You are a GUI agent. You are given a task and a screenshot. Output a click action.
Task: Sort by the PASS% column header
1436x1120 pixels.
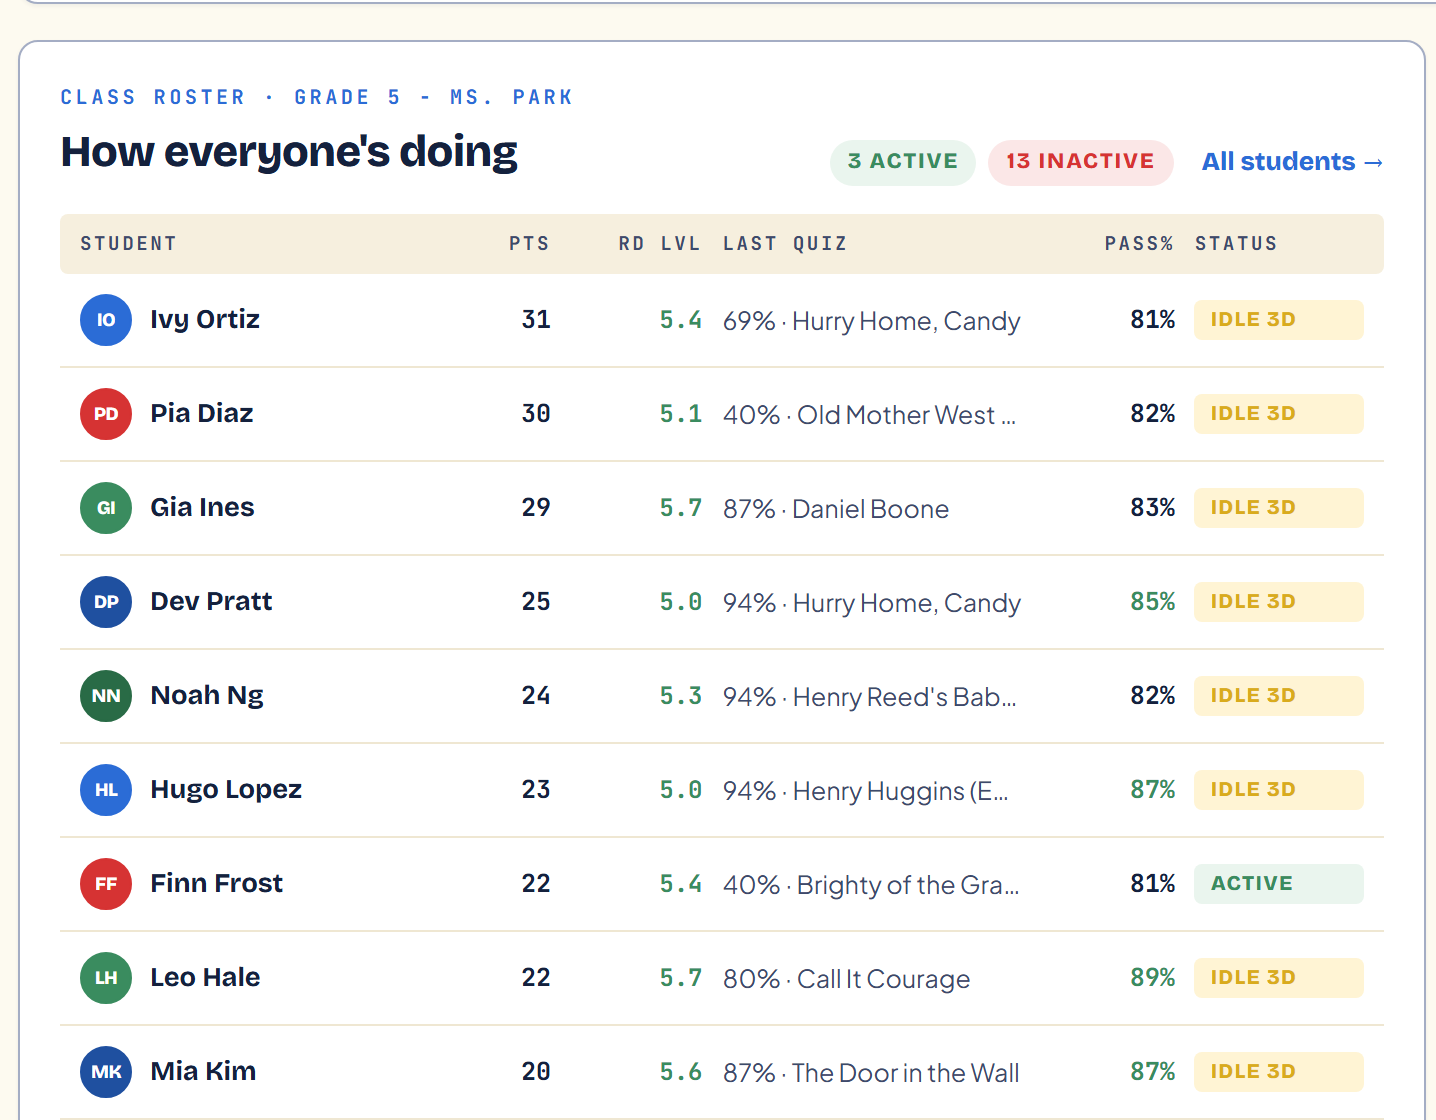click(1139, 244)
